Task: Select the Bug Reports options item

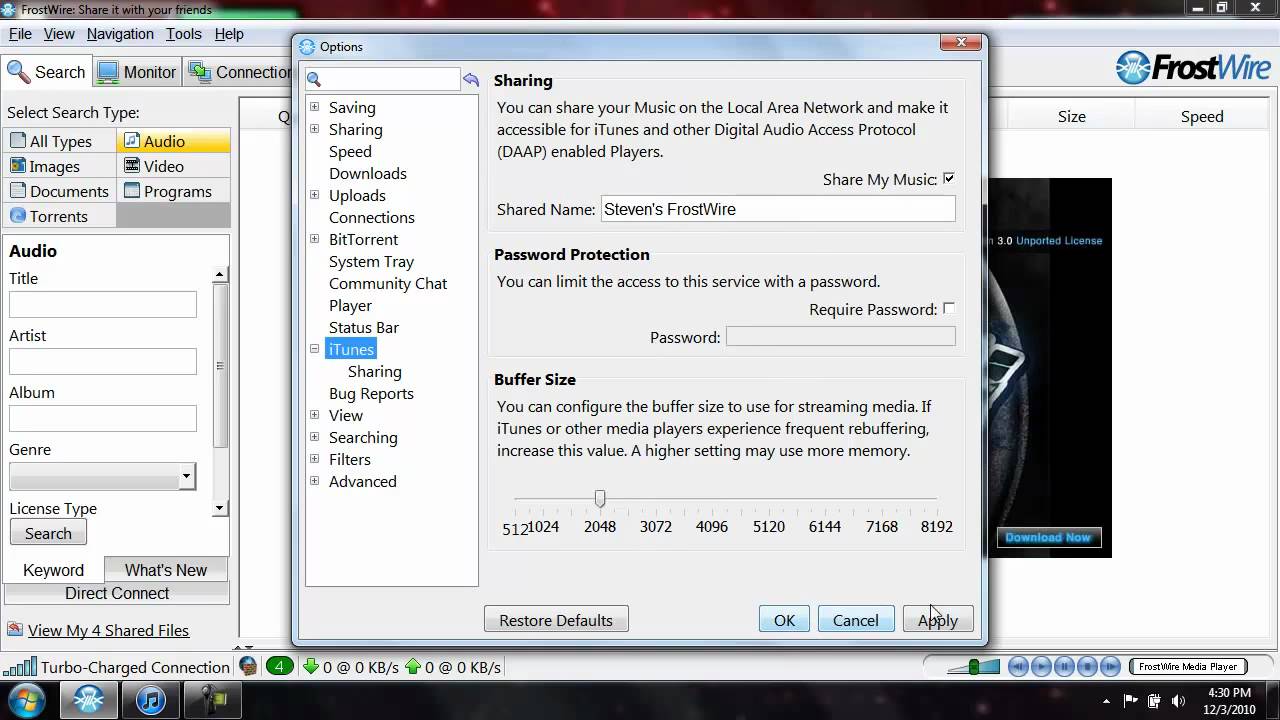Action: [371, 393]
